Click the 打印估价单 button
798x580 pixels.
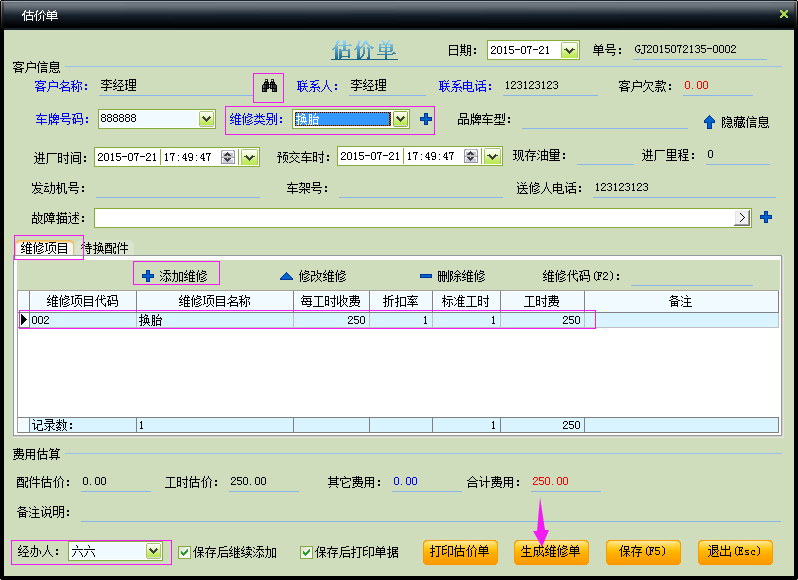tap(460, 552)
